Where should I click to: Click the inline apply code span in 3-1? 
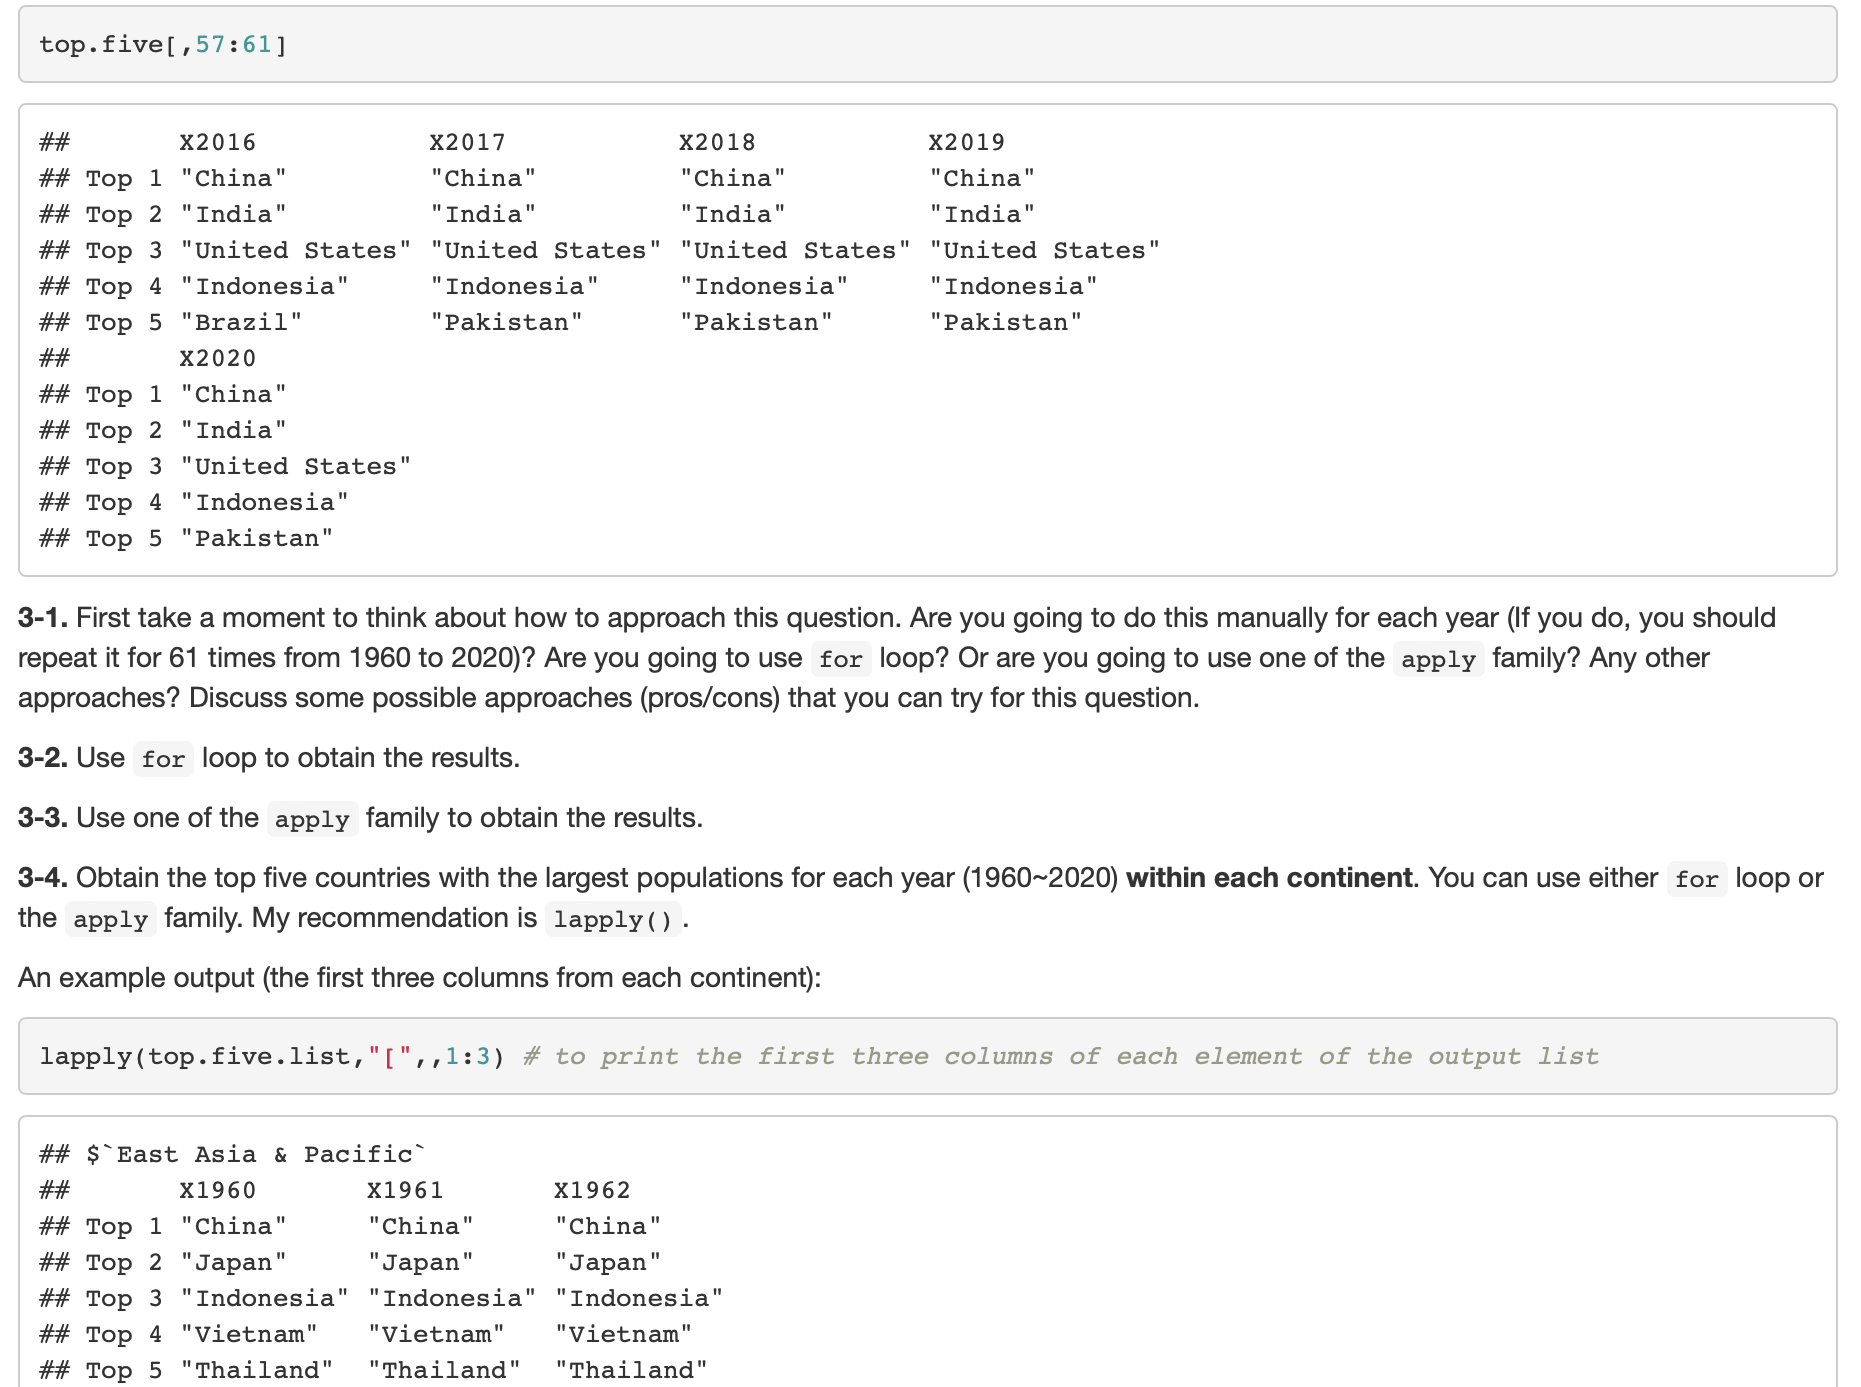(1438, 659)
